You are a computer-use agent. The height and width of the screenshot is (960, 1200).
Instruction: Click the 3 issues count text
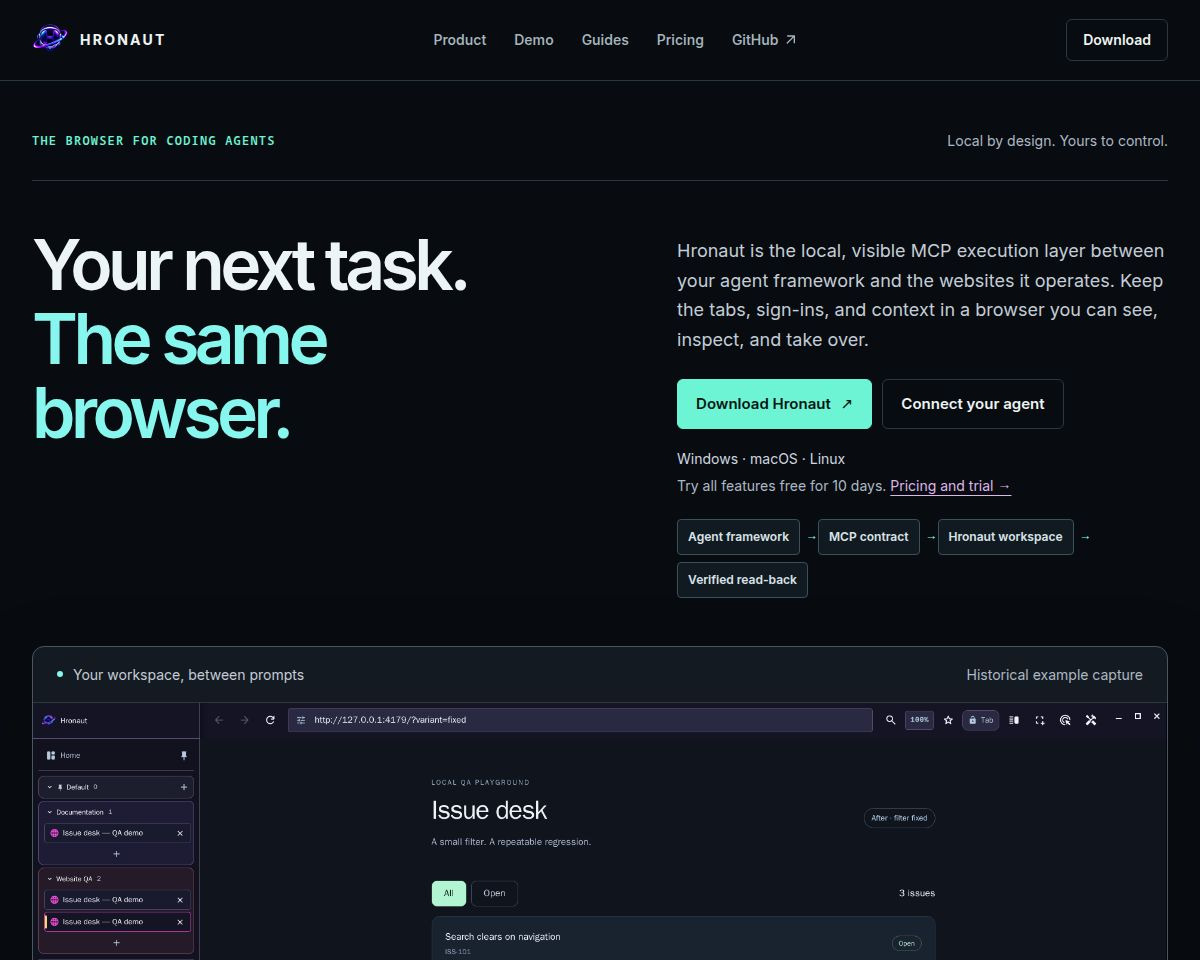pyautogui.click(x=917, y=893)
